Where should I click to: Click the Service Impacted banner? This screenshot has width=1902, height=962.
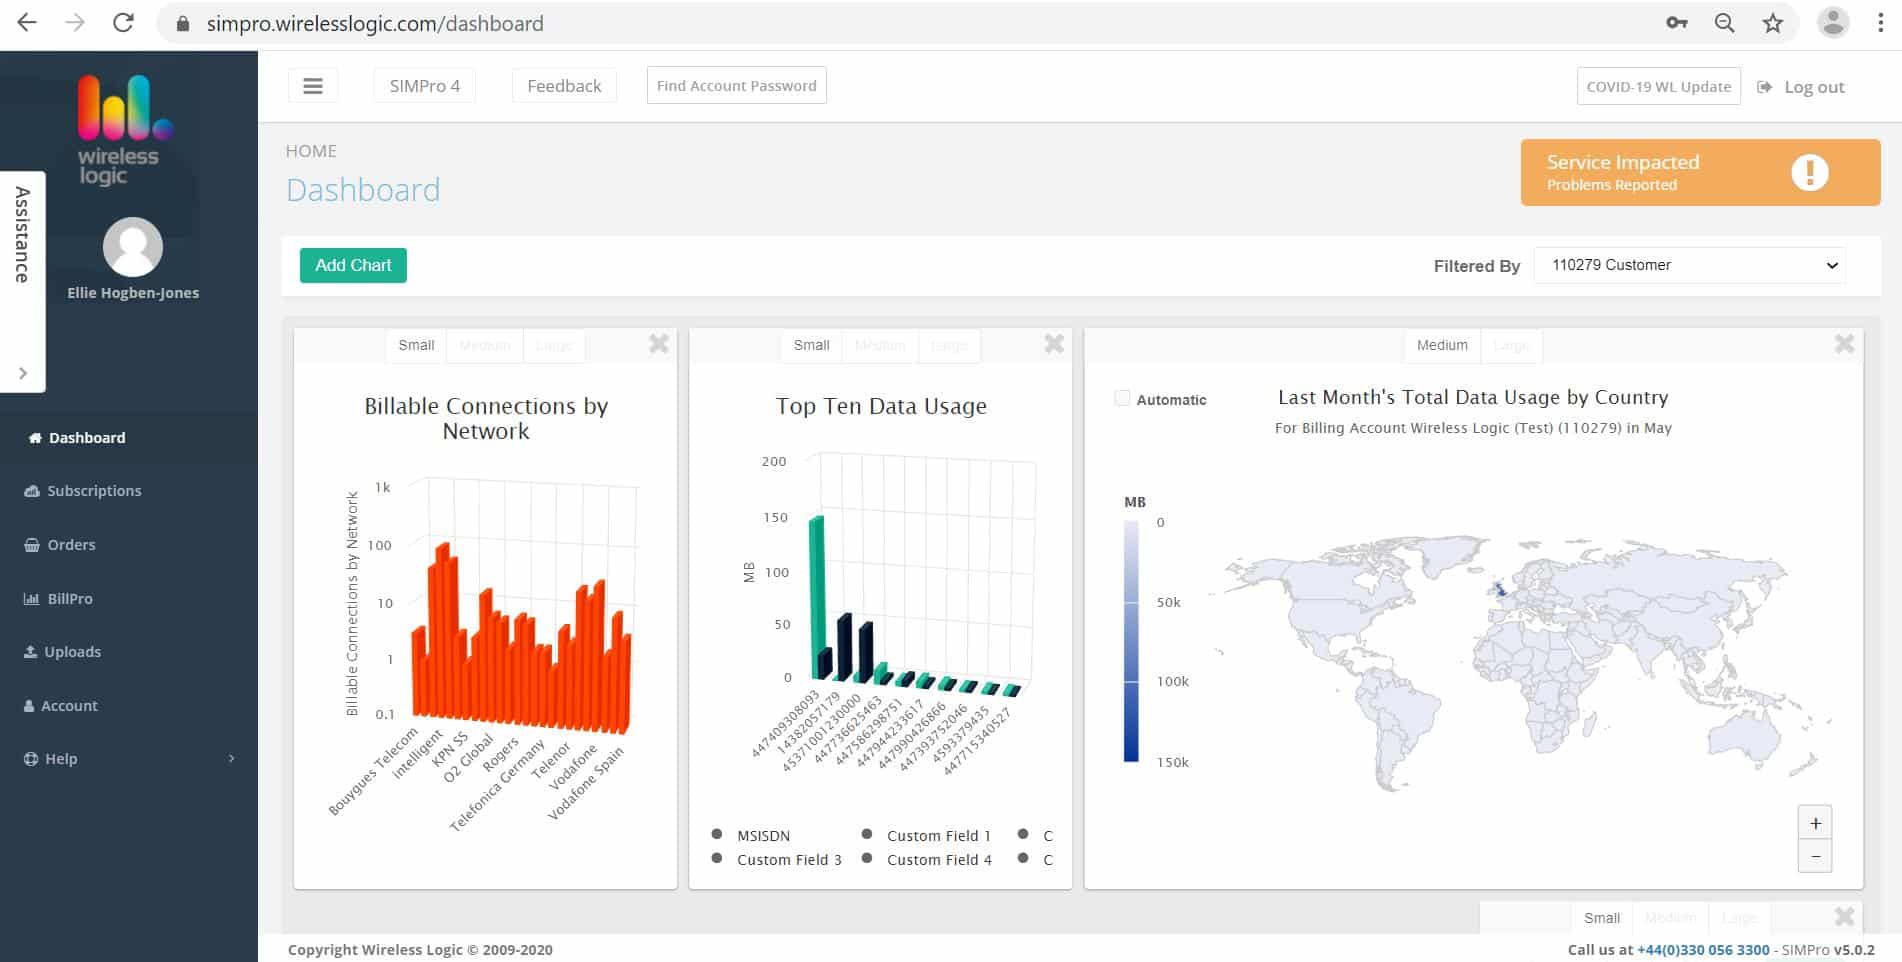tap(1700, 172)
